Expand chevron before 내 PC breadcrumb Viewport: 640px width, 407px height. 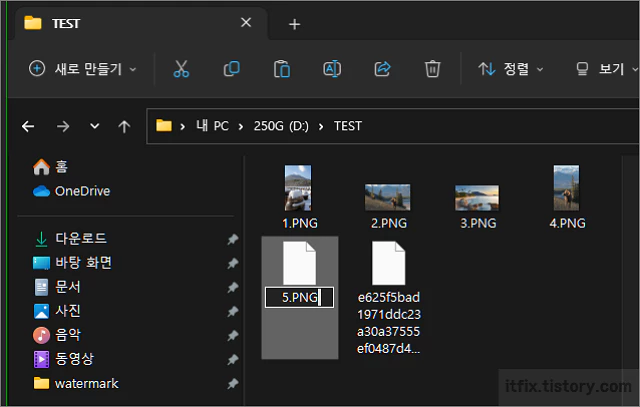(x=182, y=127)
